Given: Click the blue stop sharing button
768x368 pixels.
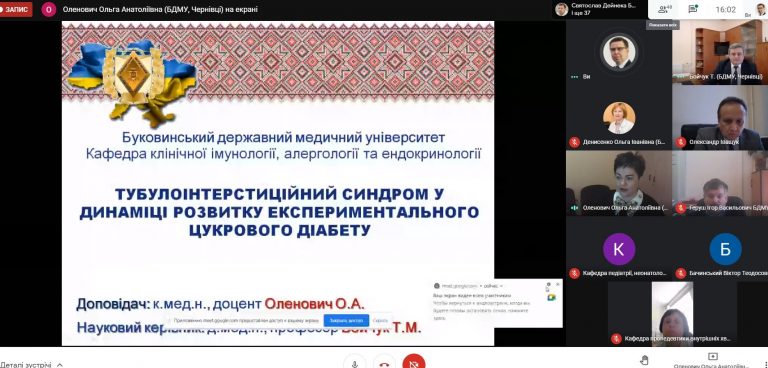Looking at the screenshot, I should click(x=346, y=320).
